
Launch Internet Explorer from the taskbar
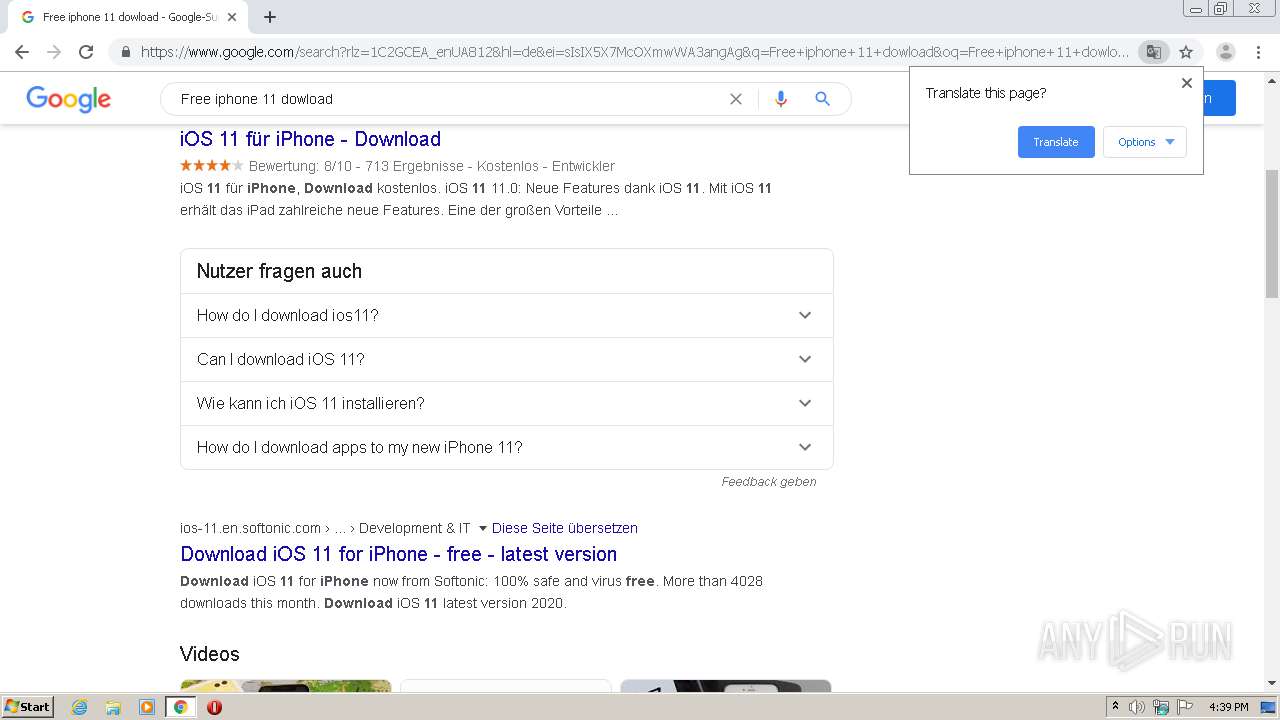79,707
